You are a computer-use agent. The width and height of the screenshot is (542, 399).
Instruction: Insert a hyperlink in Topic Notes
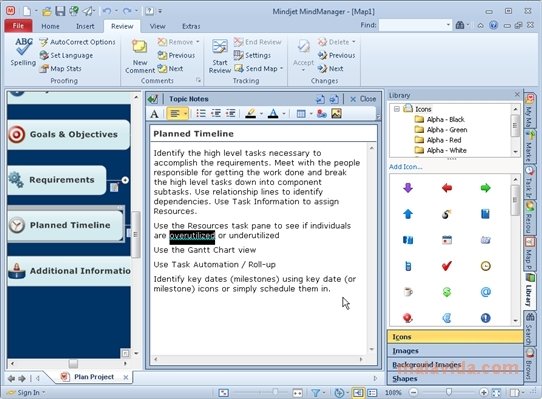pos(321,113)
